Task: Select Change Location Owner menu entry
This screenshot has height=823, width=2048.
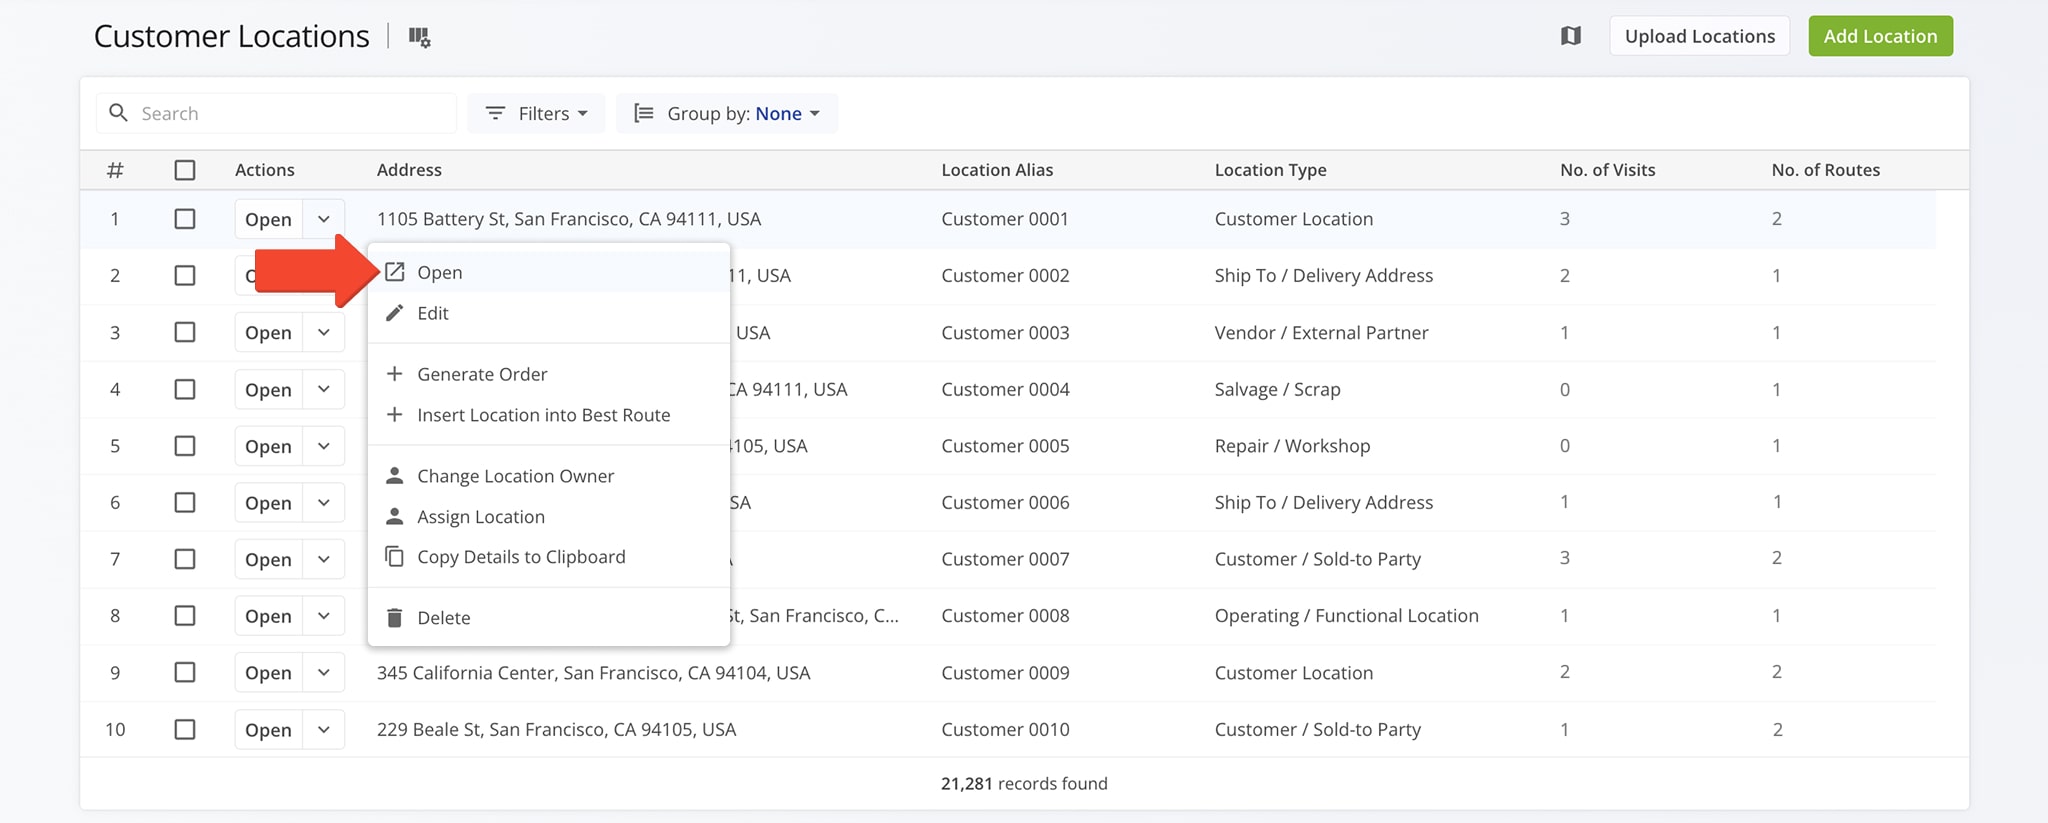Action: (549, 475)
